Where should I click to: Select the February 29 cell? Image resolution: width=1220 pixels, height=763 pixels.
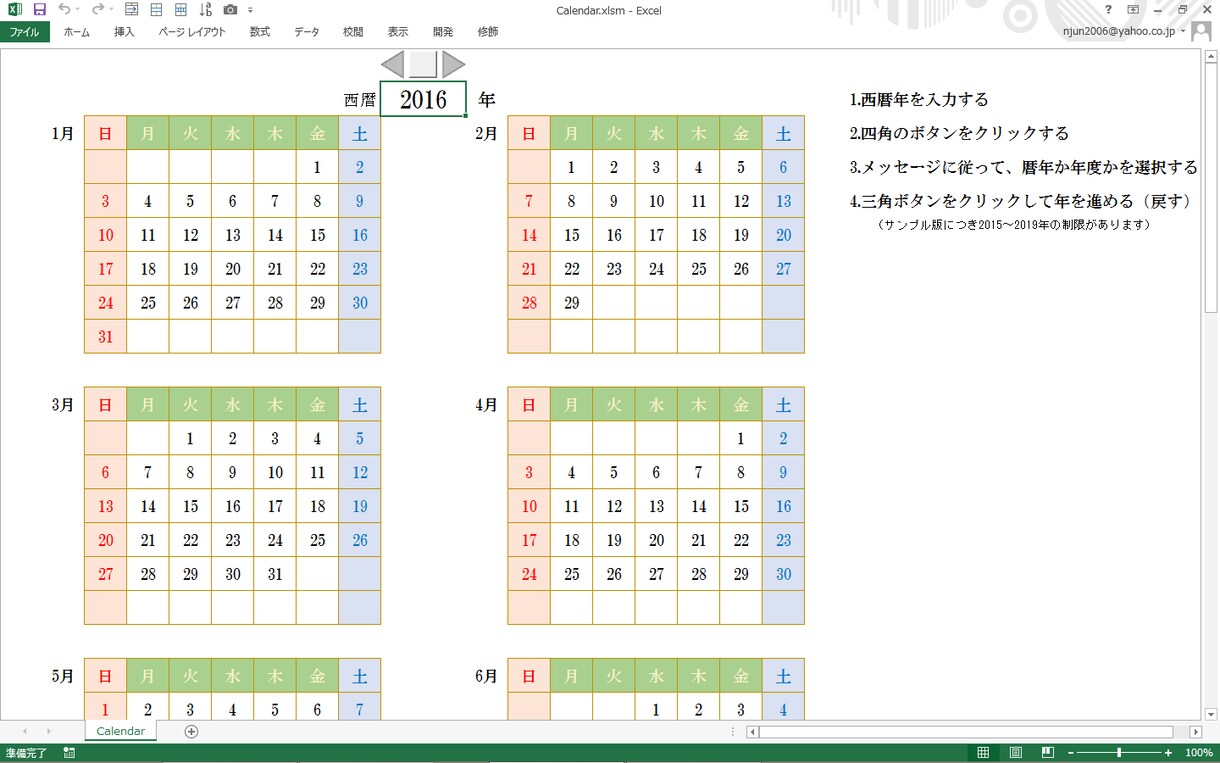(572, 303)
